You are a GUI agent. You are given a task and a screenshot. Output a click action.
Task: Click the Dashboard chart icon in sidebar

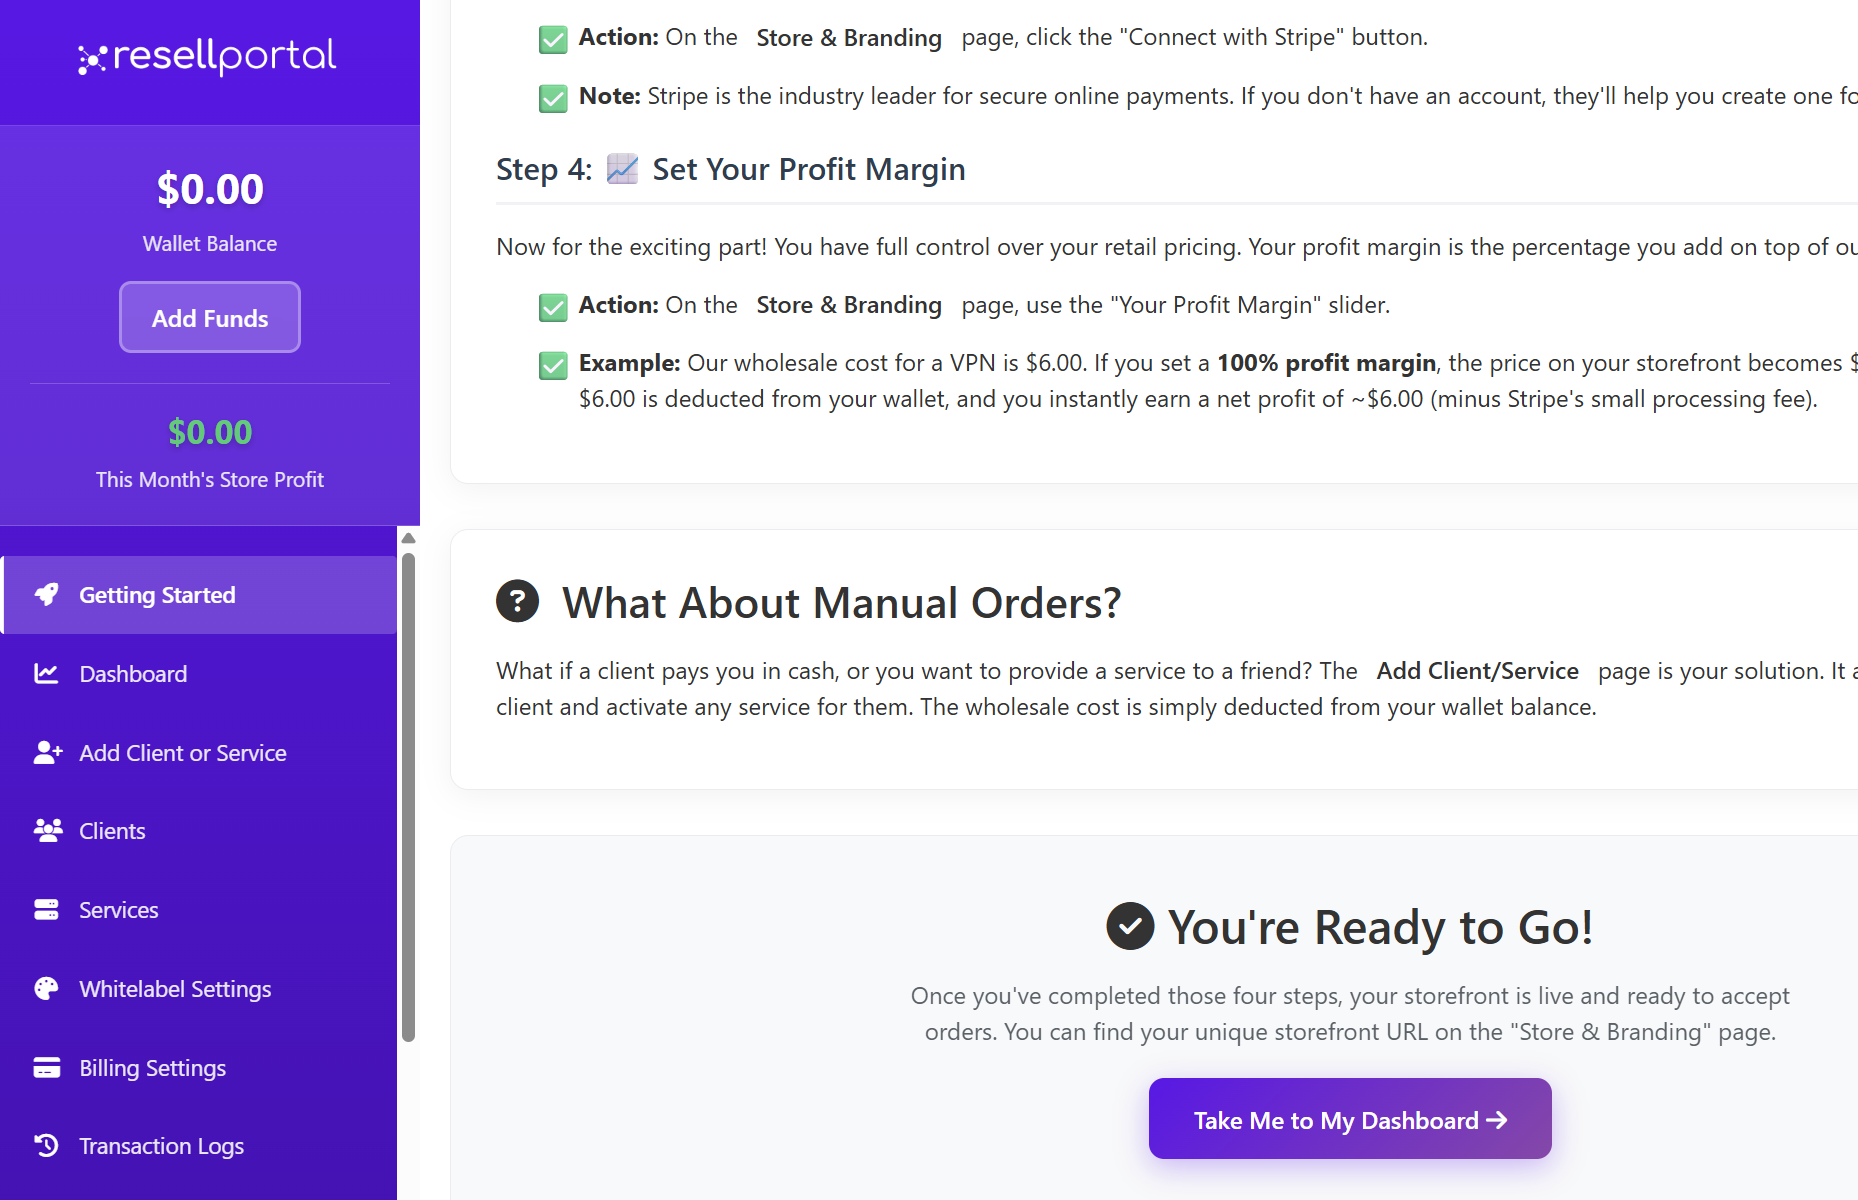click(46, 674)
